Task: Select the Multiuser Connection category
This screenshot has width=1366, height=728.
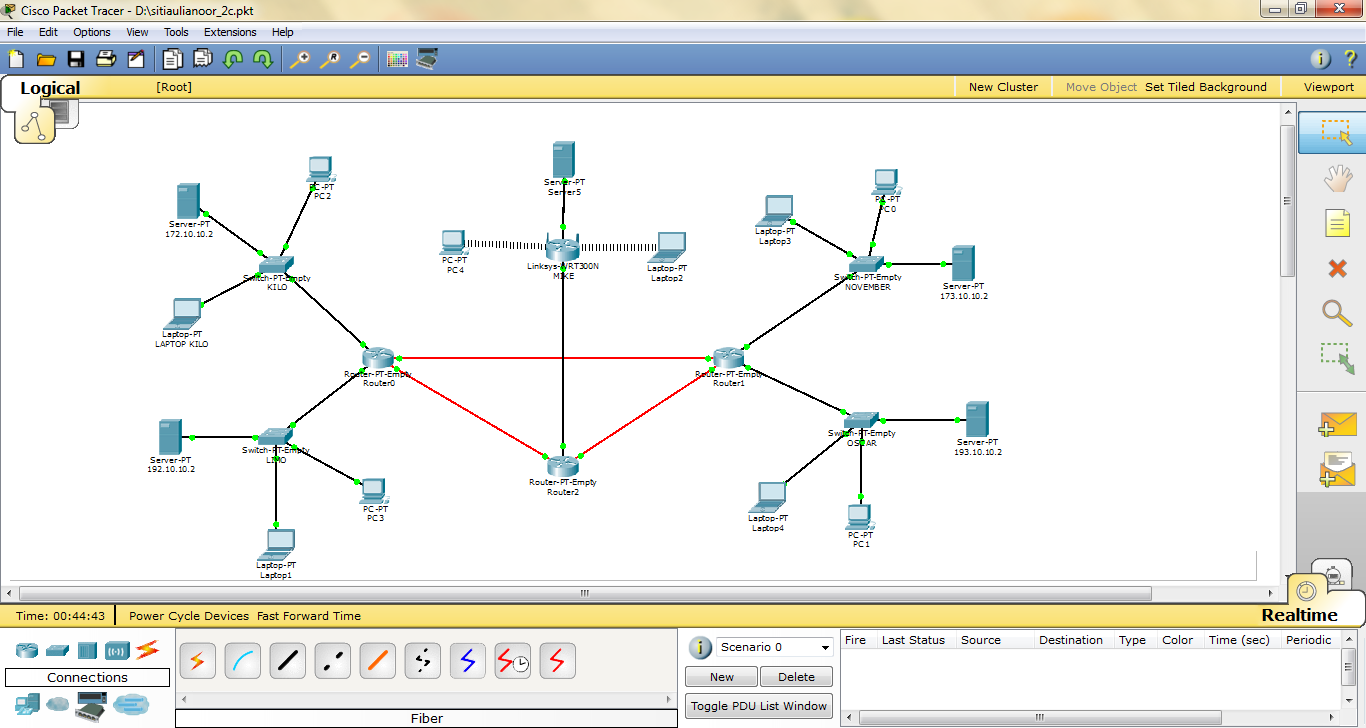Action: coord(130,705)
